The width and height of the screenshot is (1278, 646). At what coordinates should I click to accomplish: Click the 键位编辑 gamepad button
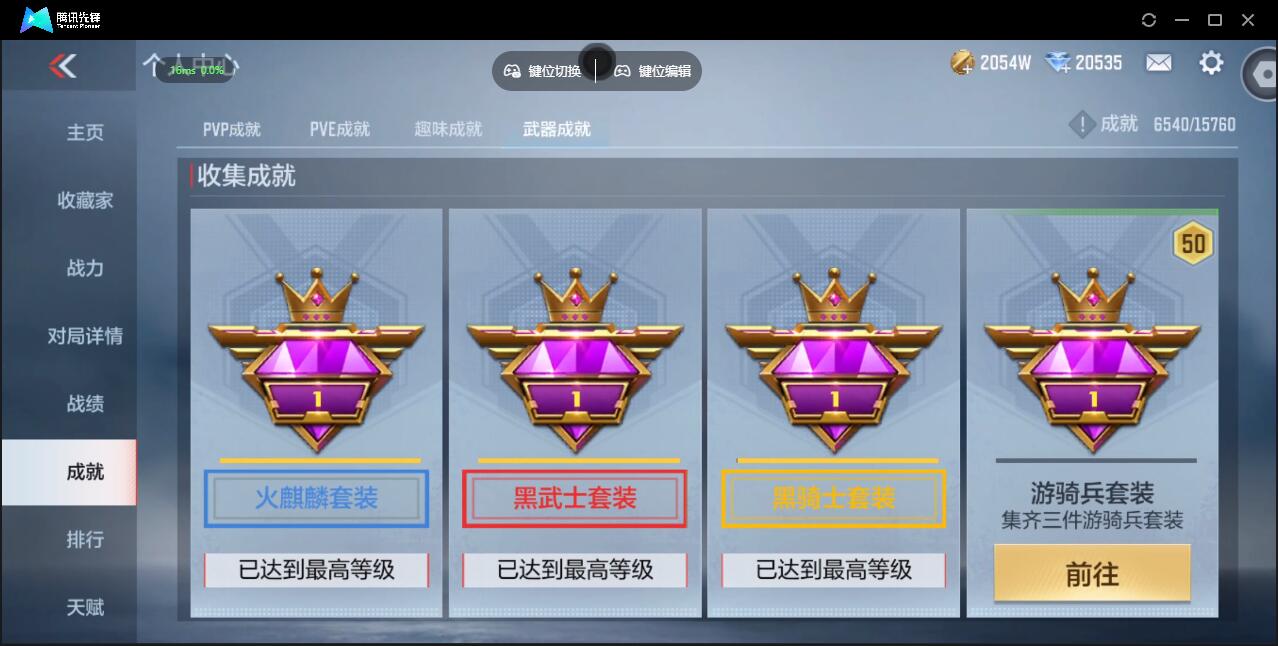652,71
